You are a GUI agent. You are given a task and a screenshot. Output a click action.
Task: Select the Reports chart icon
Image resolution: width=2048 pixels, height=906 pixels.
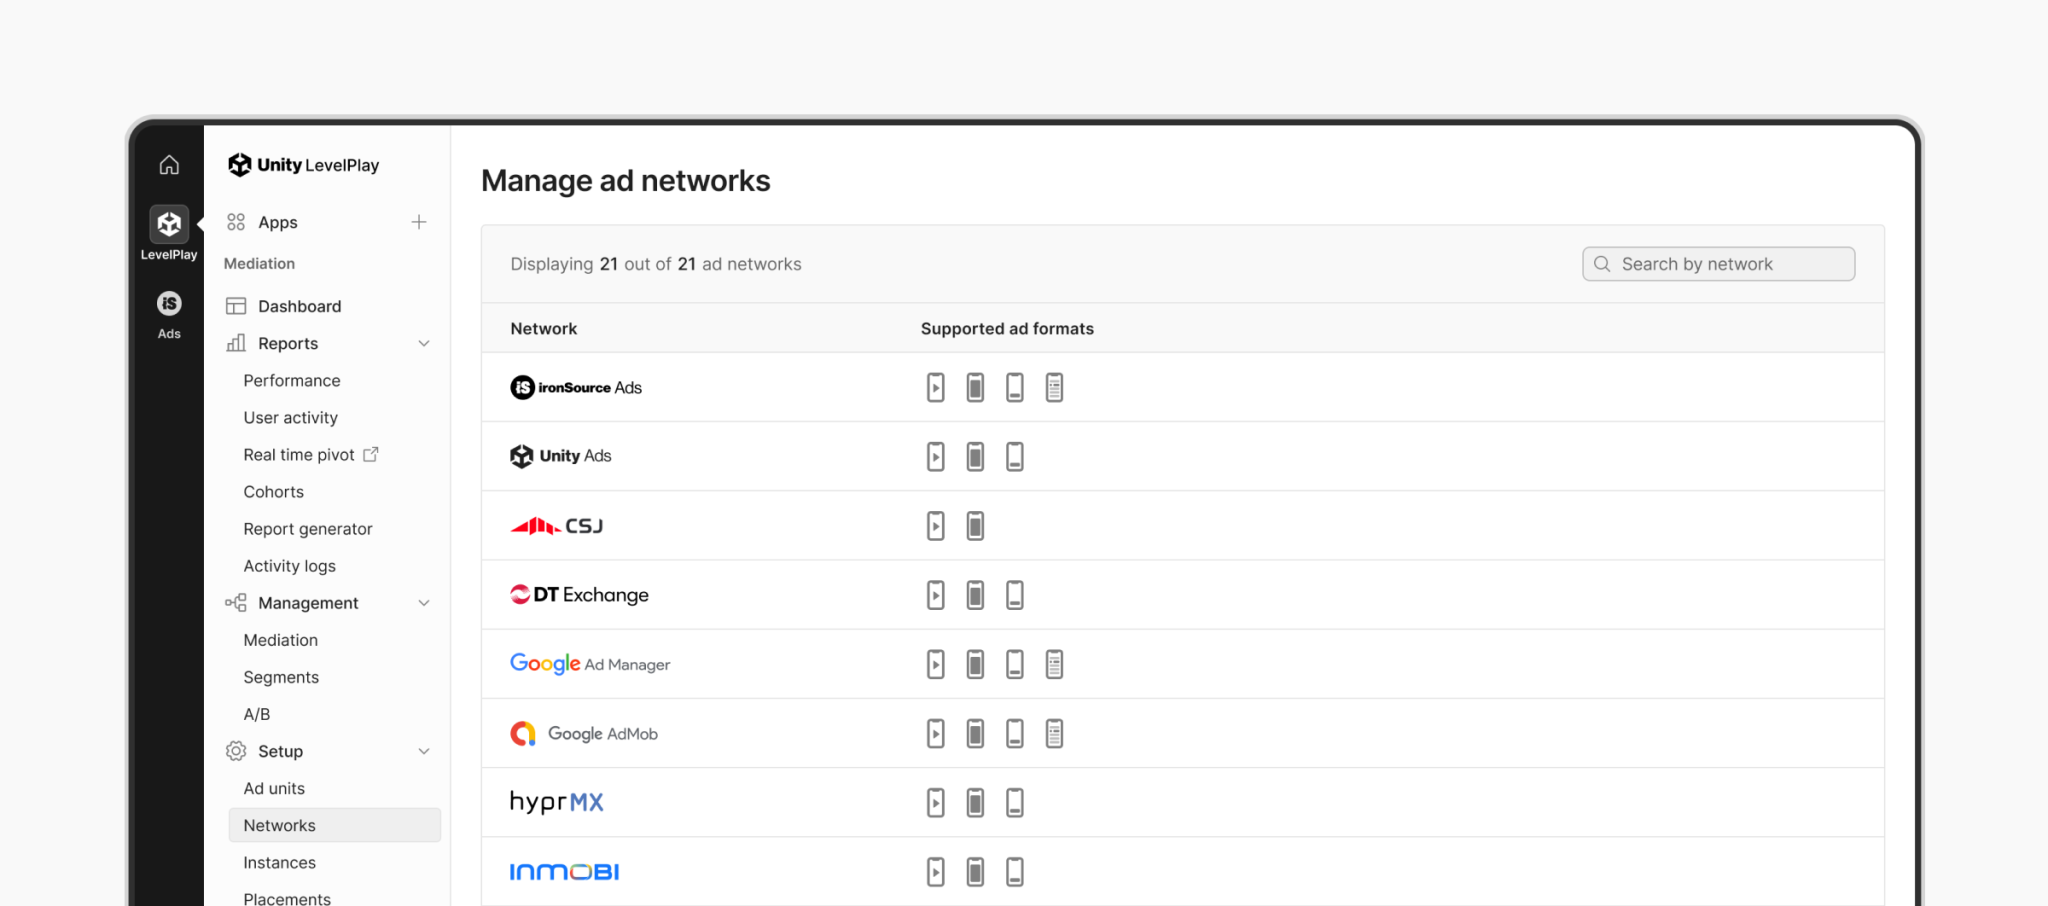[235, 343]
